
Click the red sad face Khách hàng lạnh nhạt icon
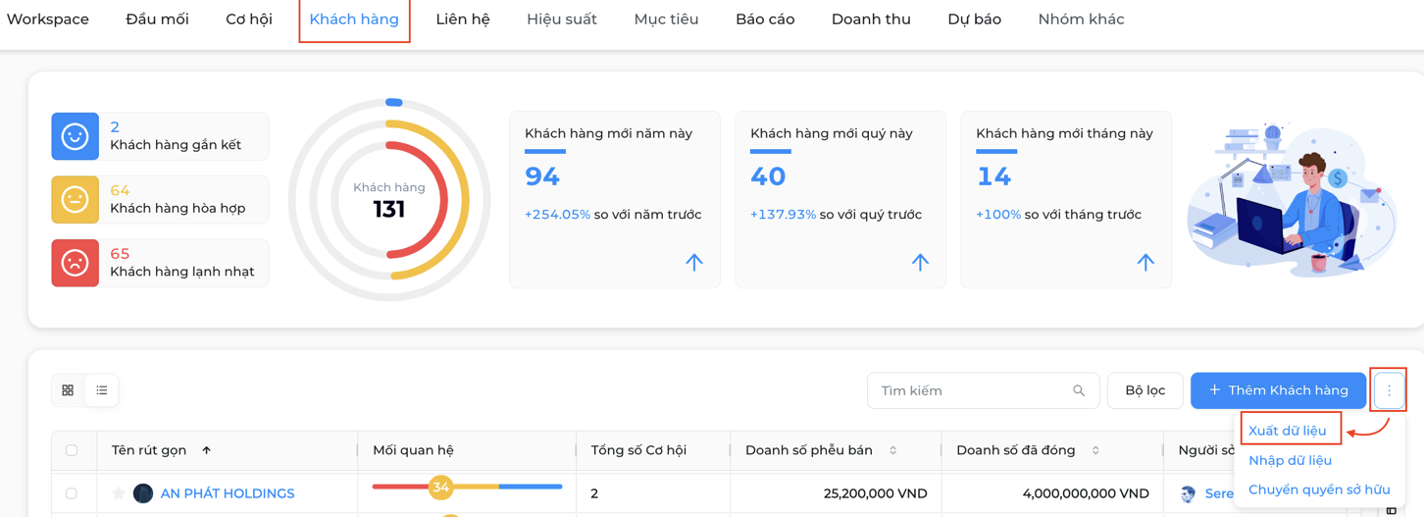click(x=75, y=263)
